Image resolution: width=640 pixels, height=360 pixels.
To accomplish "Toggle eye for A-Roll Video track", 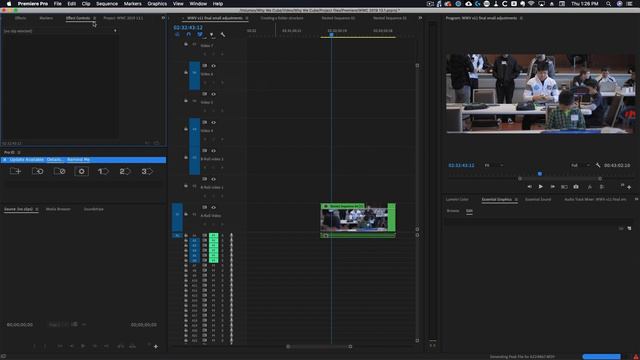I will pos(213,207).
